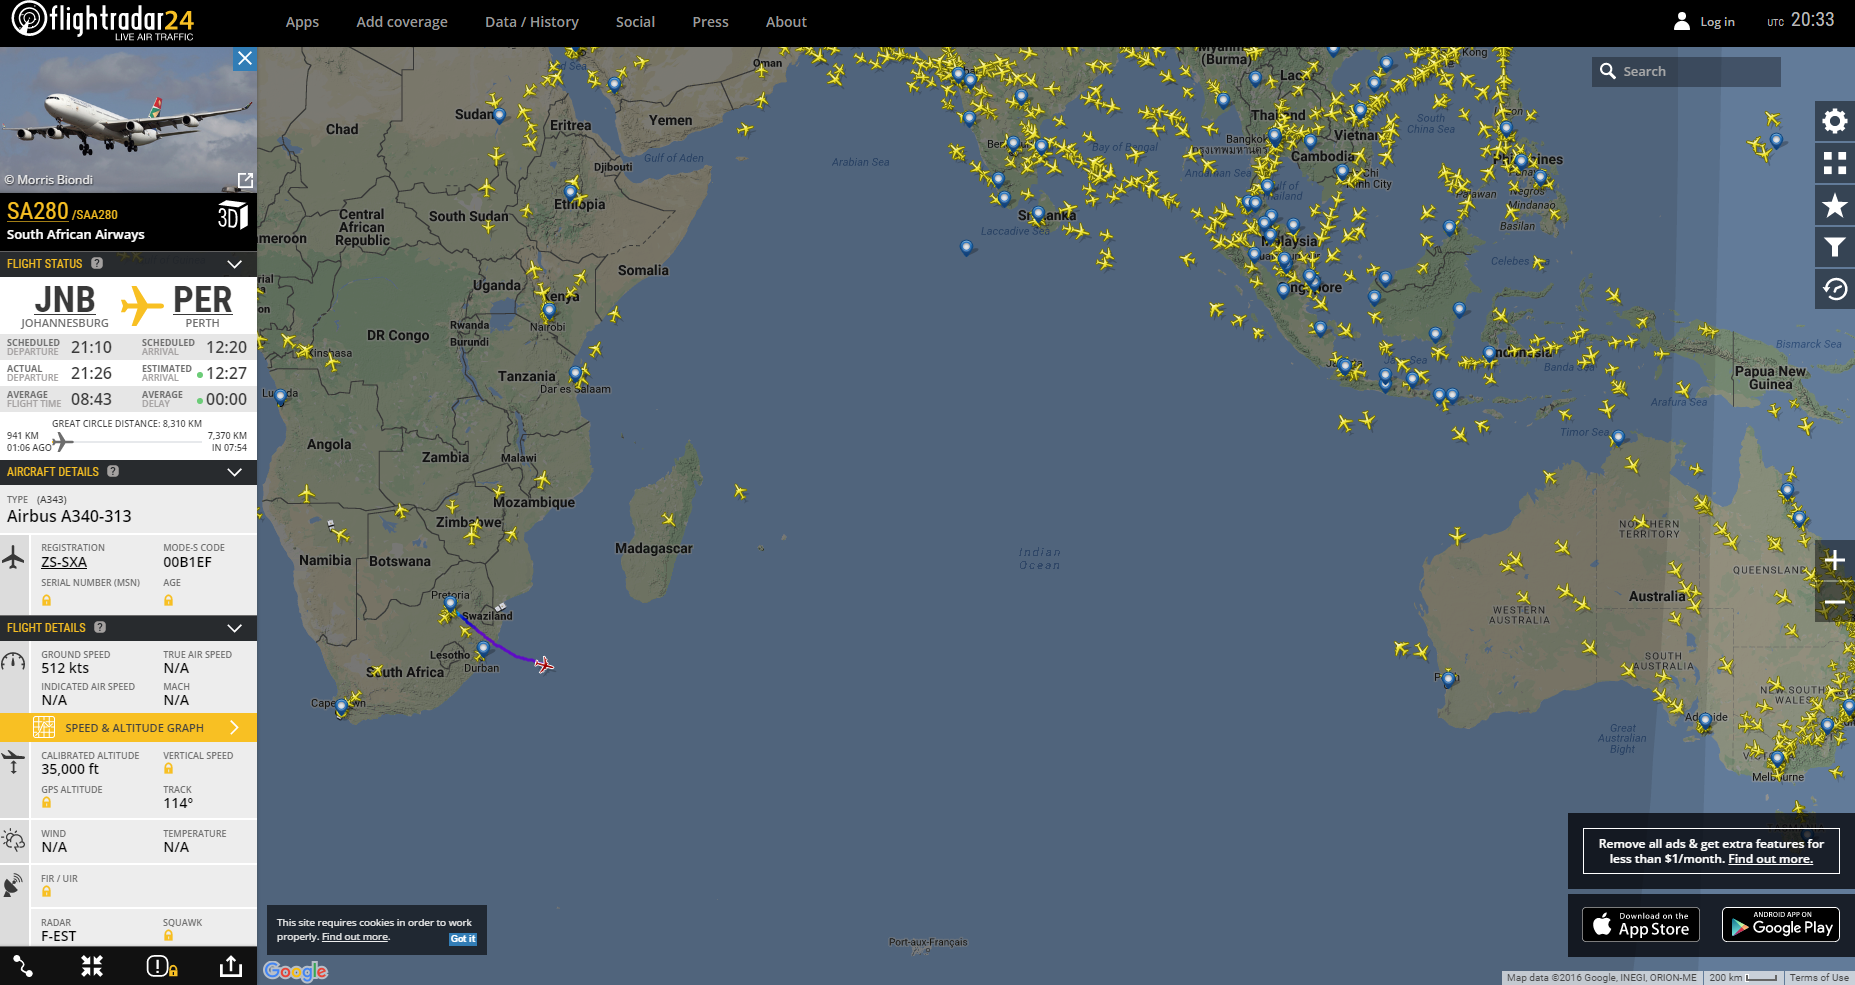Image resolution: width=1855 pixels, height=985 pixels.
Task: Click the user account icon by Log in
Action: [x=1682, y=21]
